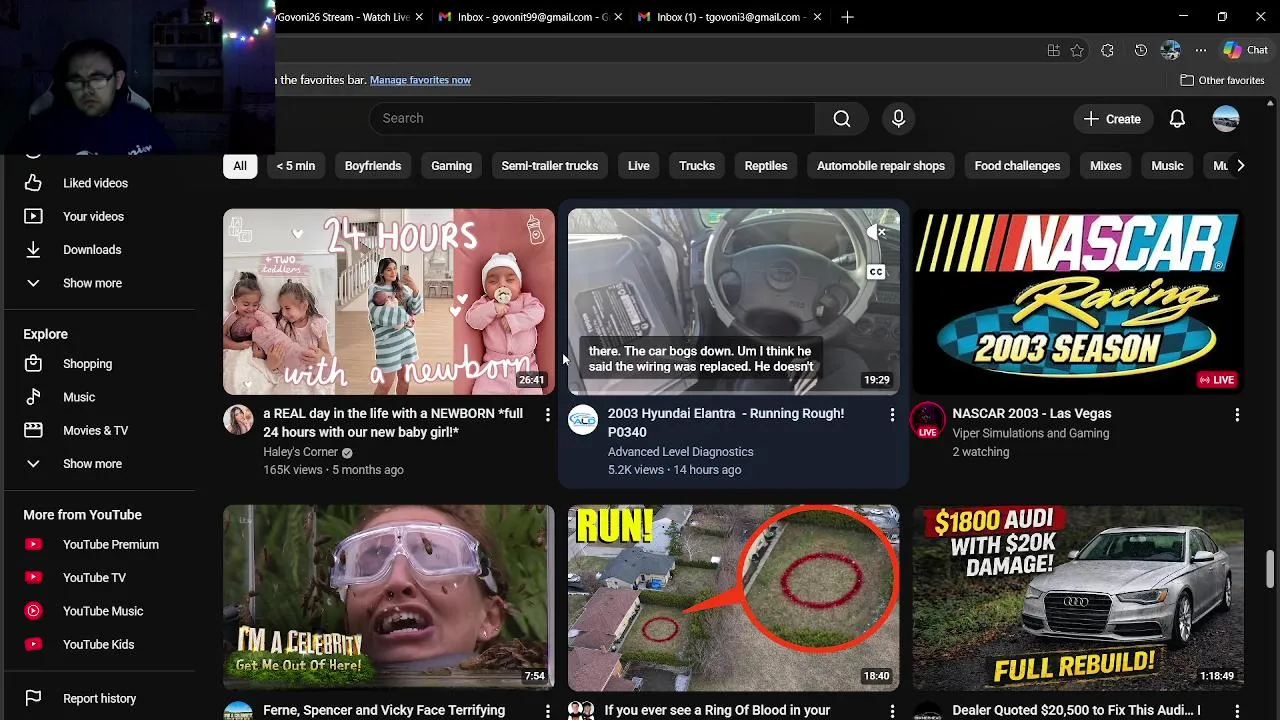Open a new browser tab

pos(847,17)
